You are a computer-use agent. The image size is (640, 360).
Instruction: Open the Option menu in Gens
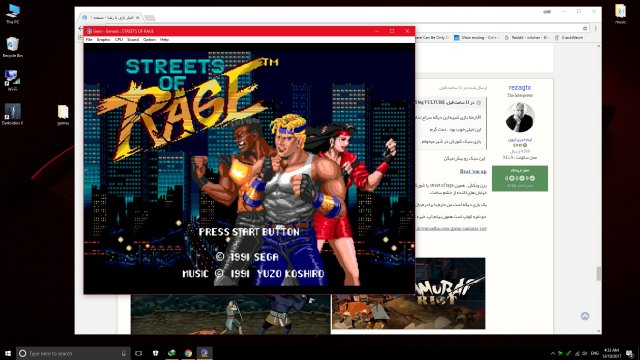click(149, 40)
